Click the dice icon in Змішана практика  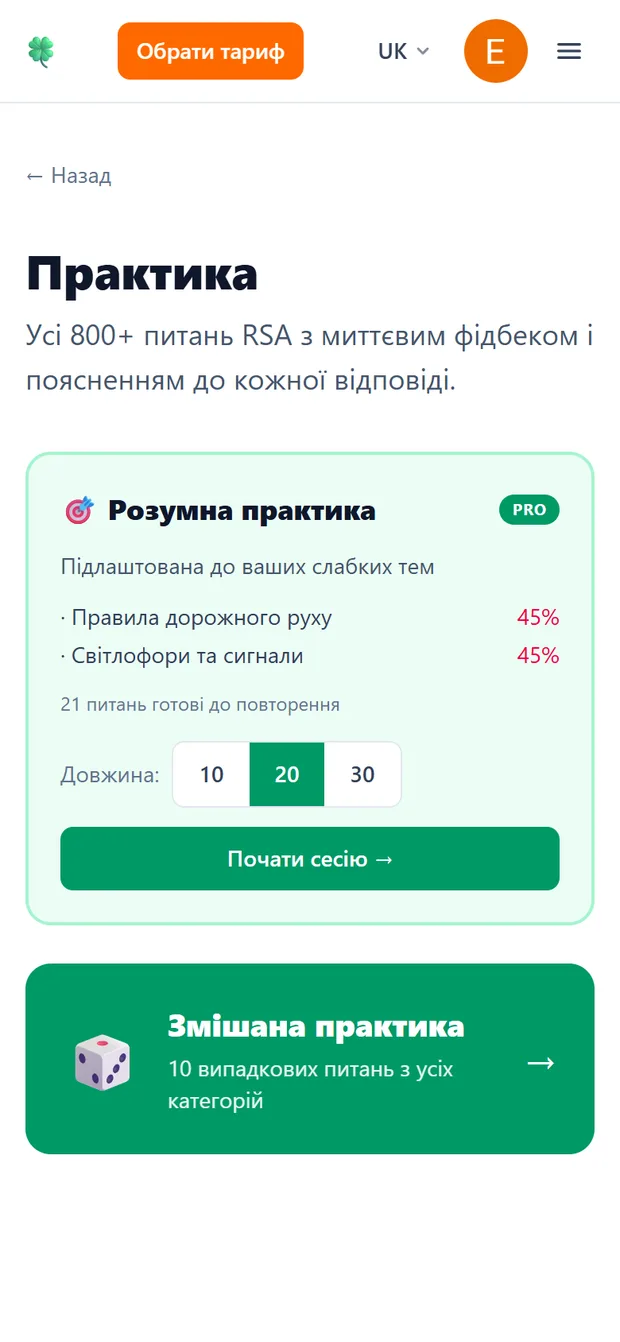point(102,1061)
